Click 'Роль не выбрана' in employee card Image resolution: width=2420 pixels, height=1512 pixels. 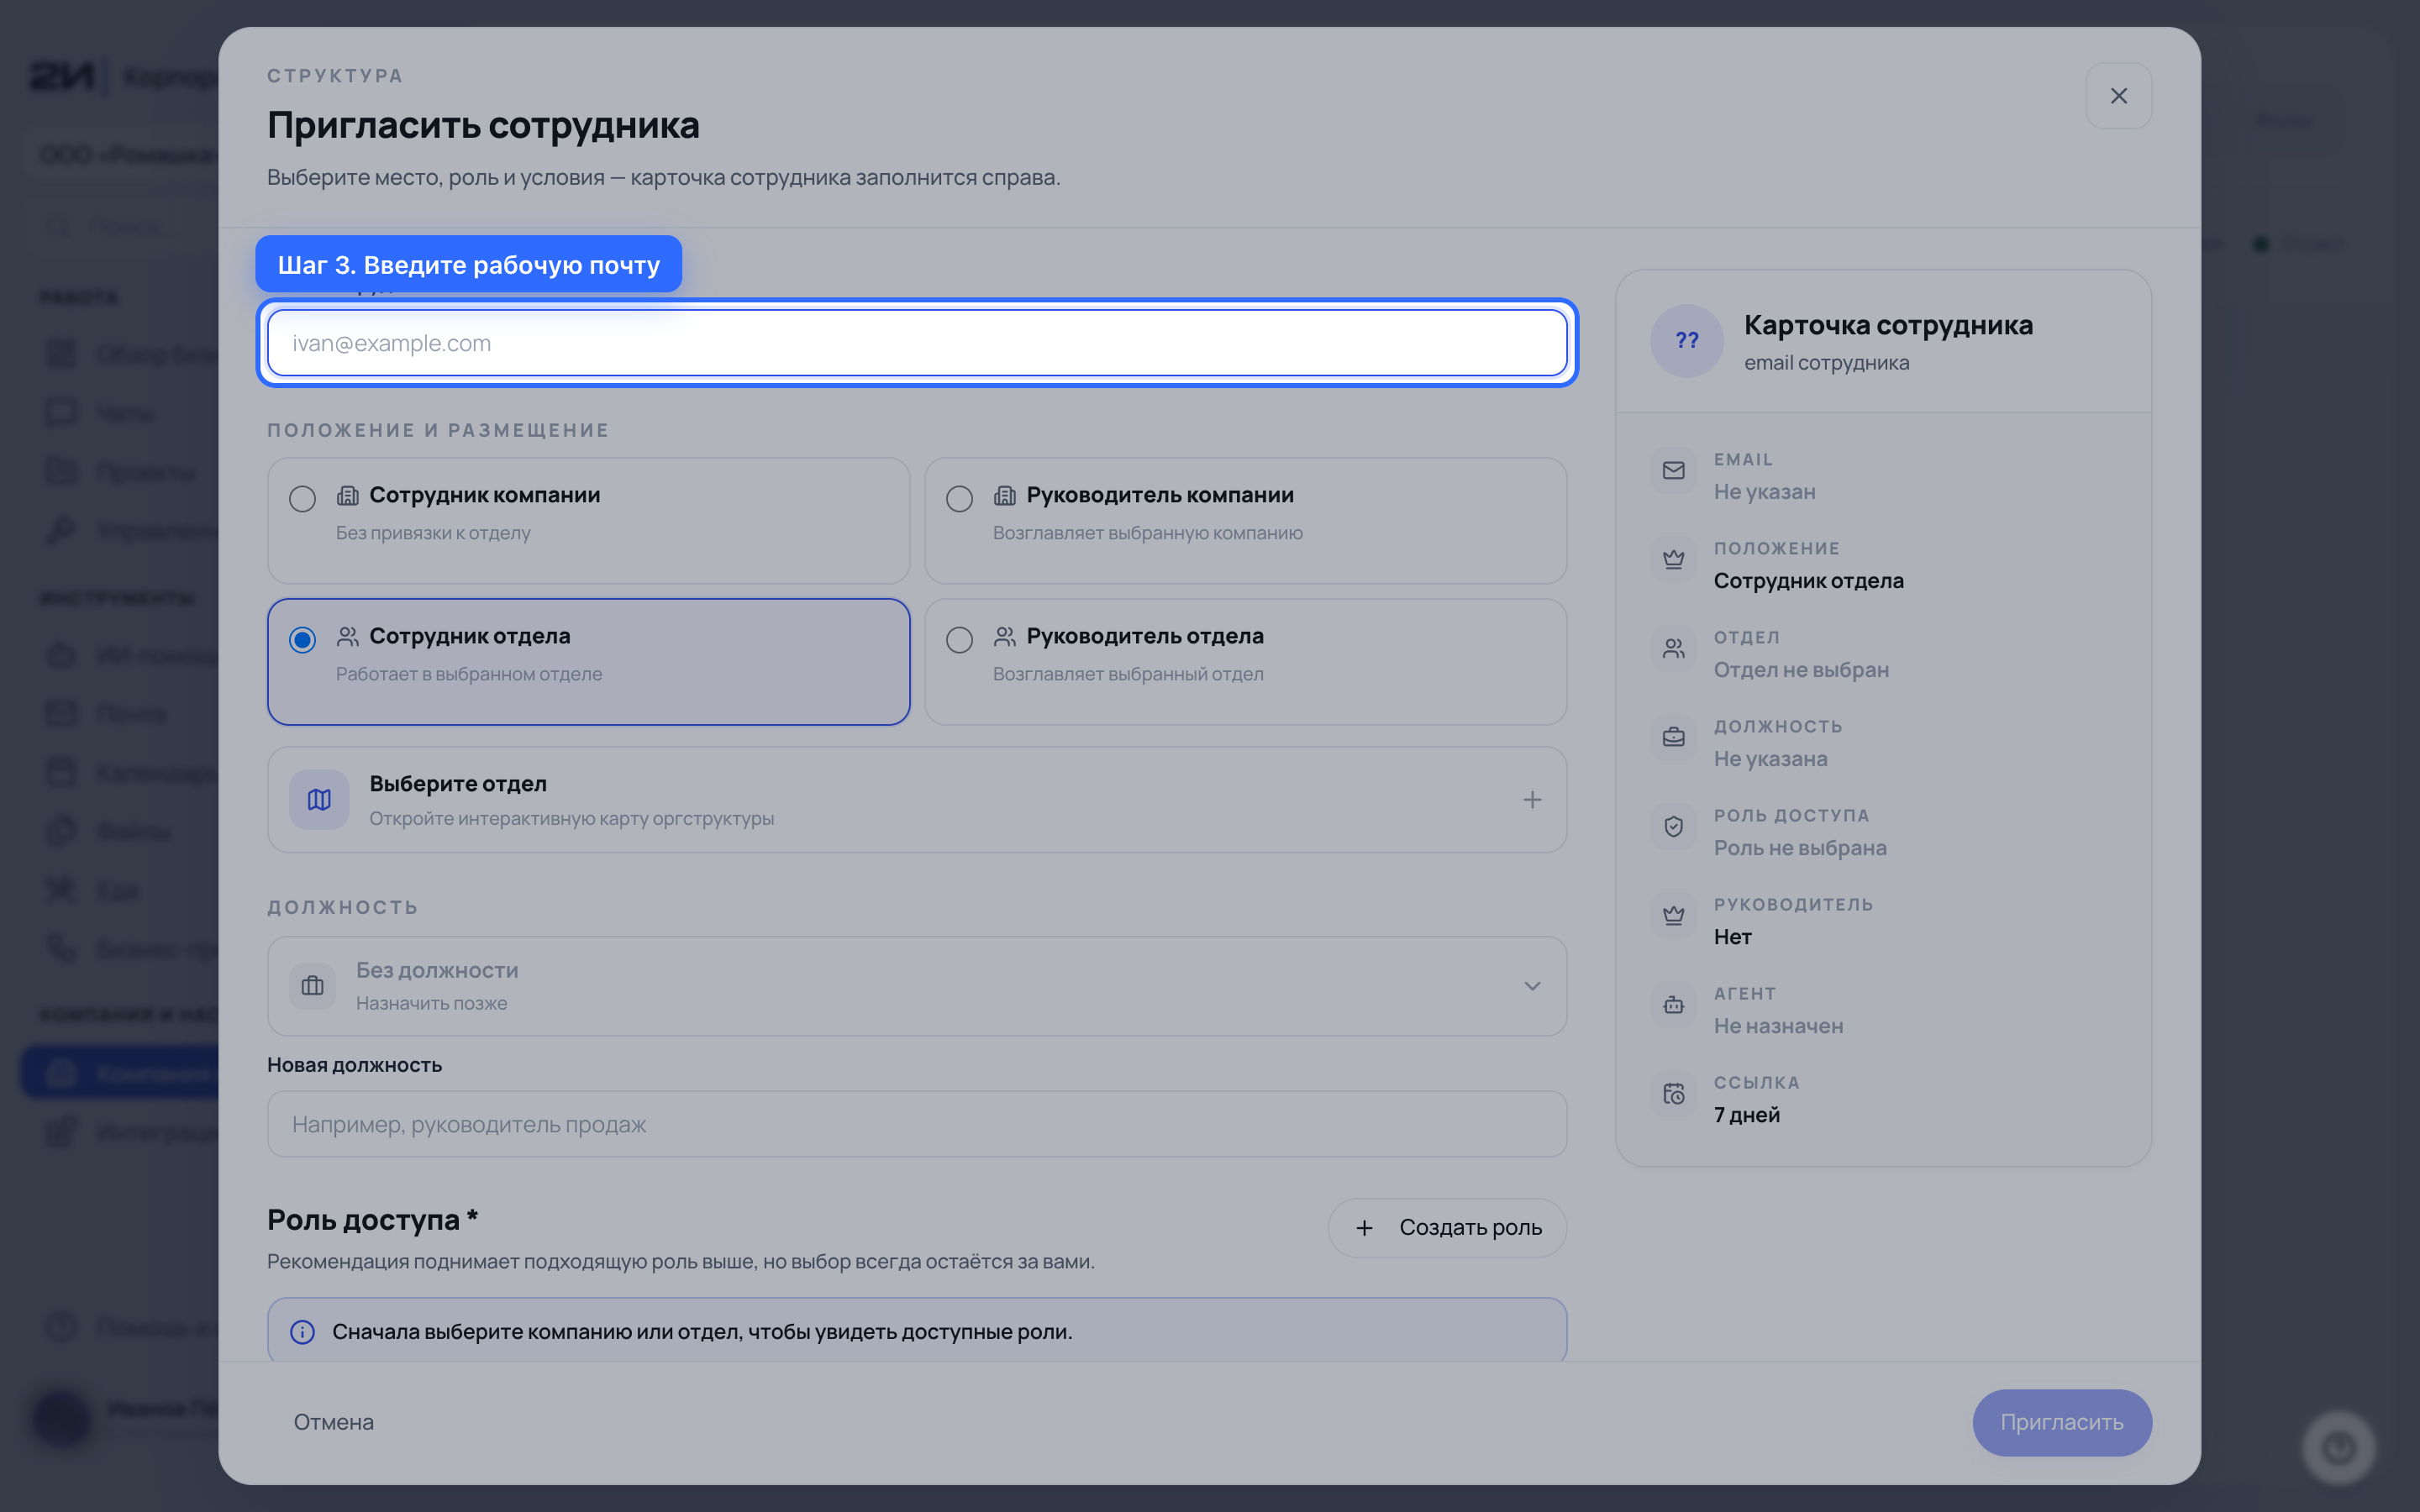(1800, 848)
